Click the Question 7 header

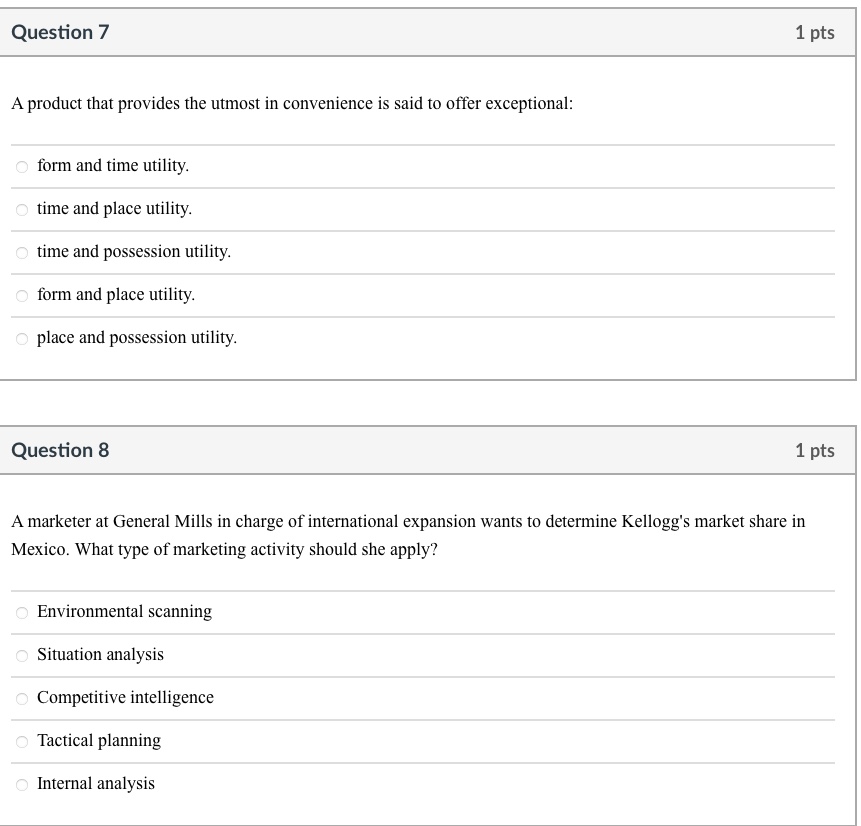(x=62, y=32)
